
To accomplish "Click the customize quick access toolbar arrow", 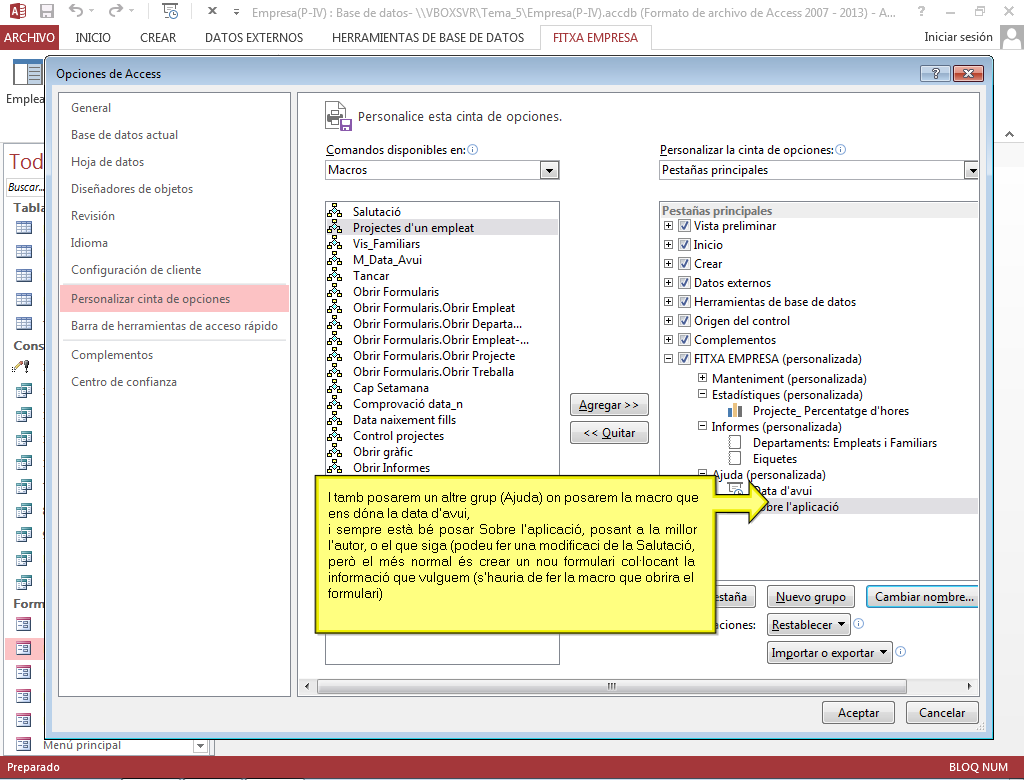I will coord(236,12).
